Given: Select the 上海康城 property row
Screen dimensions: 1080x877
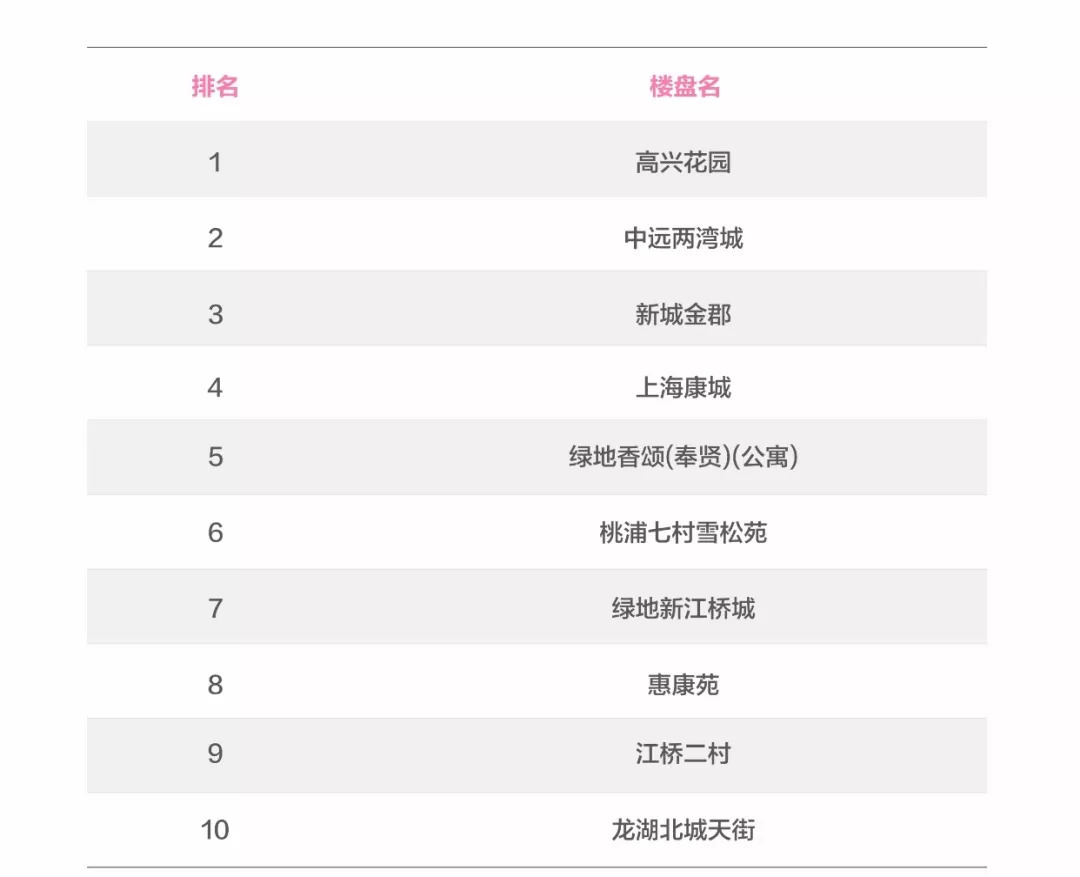Looking at the screenshot, I should [x=684, y=388].
